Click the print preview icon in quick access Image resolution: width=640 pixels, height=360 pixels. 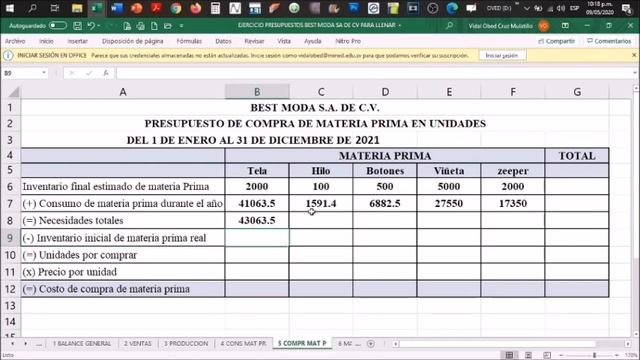coord(140,26)
